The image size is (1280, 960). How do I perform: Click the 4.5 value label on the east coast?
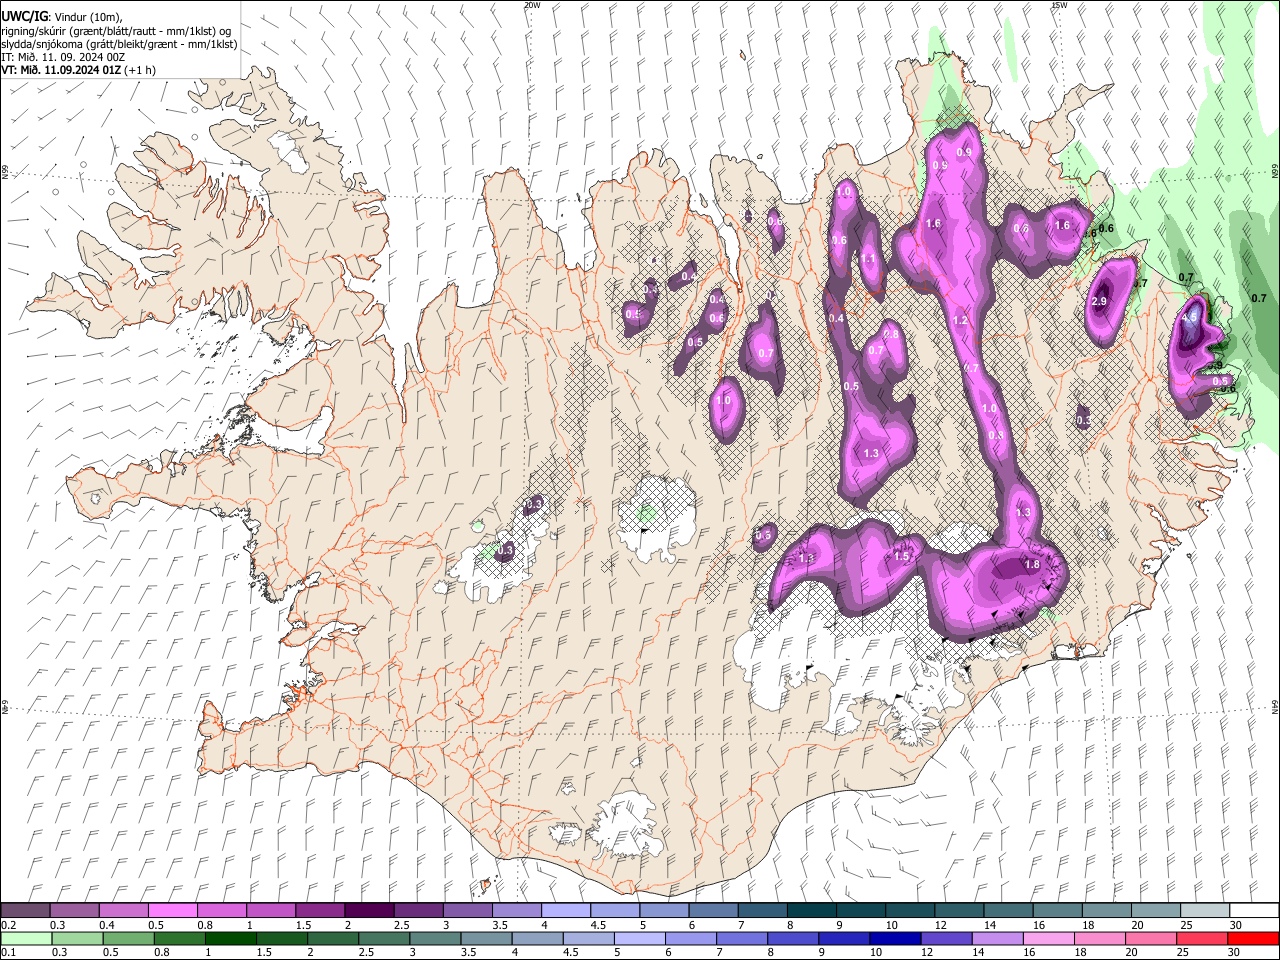tap(1190, 317)
